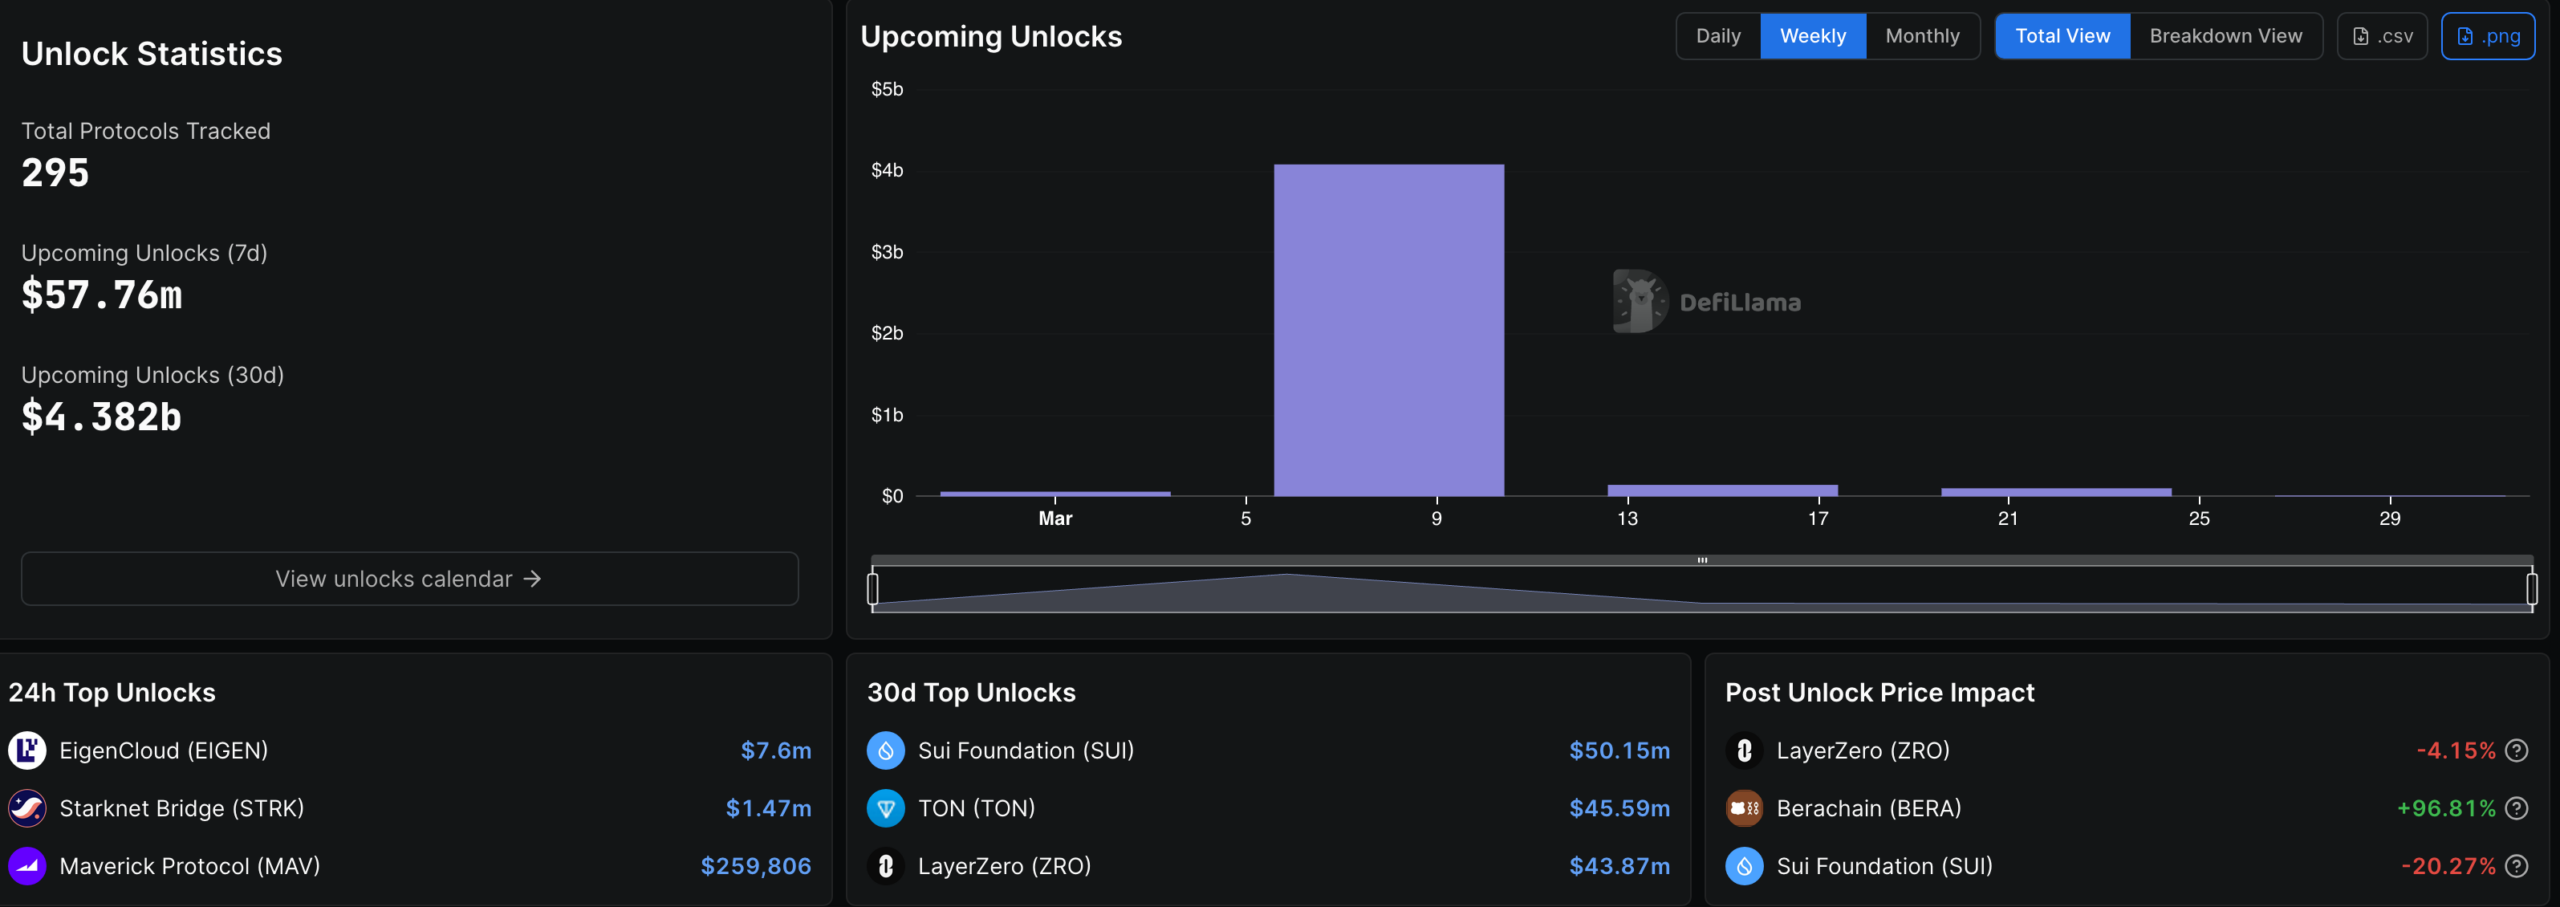Switch to Breakdown View
Screen dimensions: 2560x907
[x=2226, y=36]
